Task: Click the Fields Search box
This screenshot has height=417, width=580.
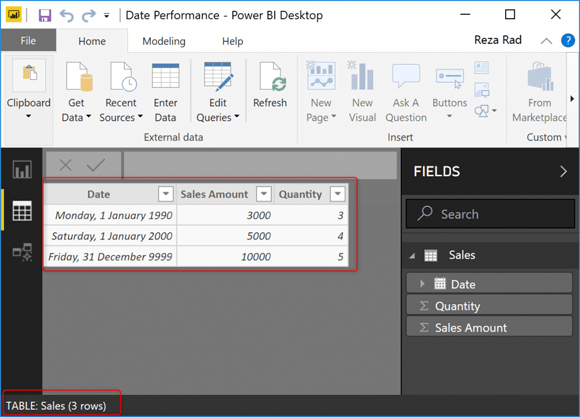Action: 490,214
